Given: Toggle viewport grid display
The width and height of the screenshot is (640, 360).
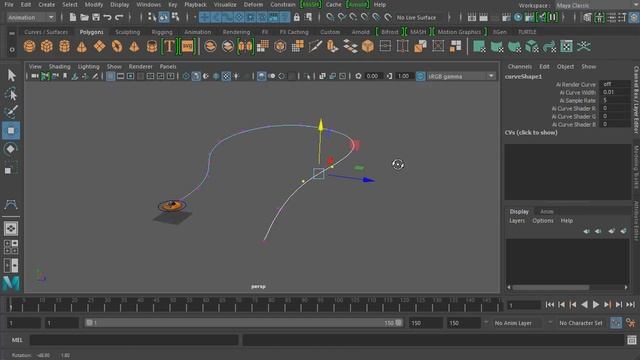Looking at the screenshot, I should click(110, 76).
